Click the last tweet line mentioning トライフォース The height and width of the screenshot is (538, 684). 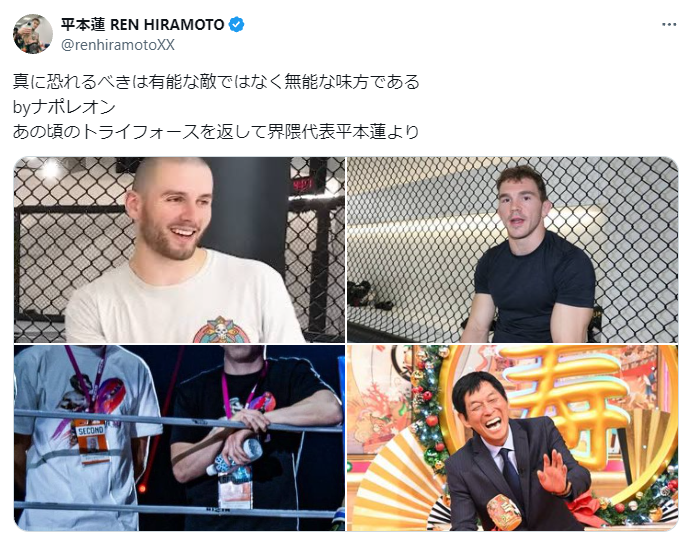pyautogui.click(x=216, y=131)
